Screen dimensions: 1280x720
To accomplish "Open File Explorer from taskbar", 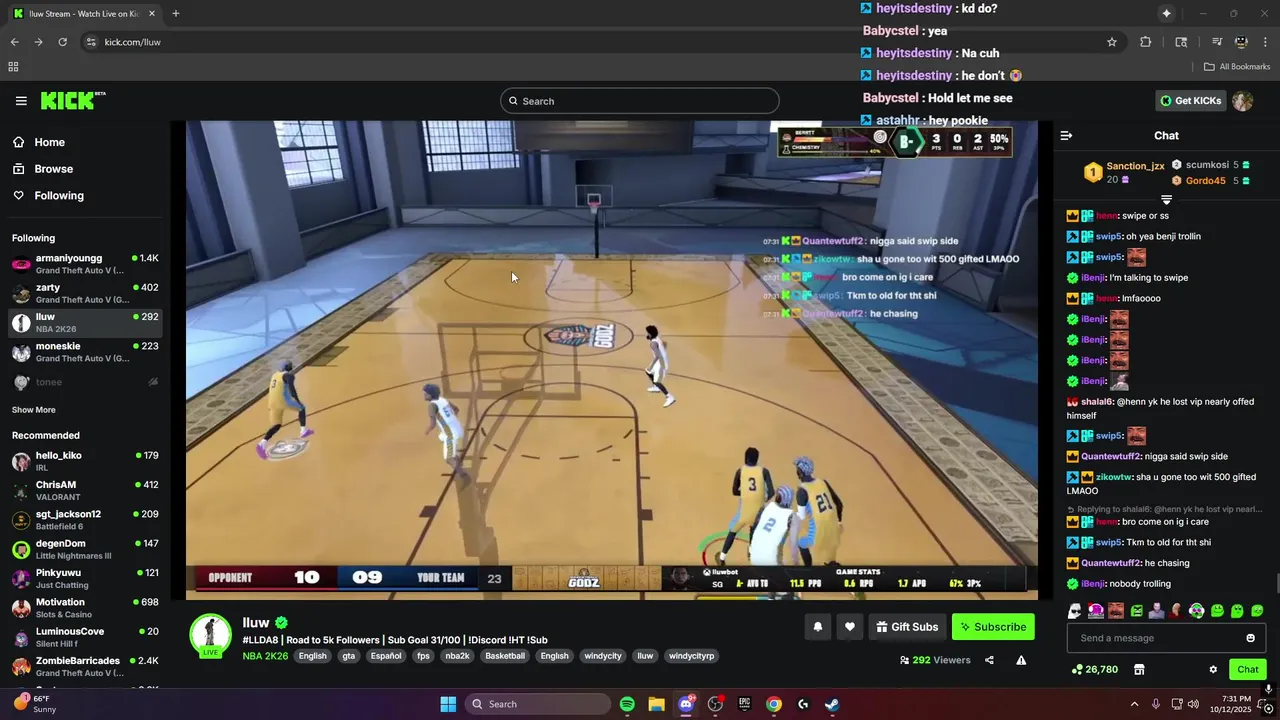I will click(656, 704).
